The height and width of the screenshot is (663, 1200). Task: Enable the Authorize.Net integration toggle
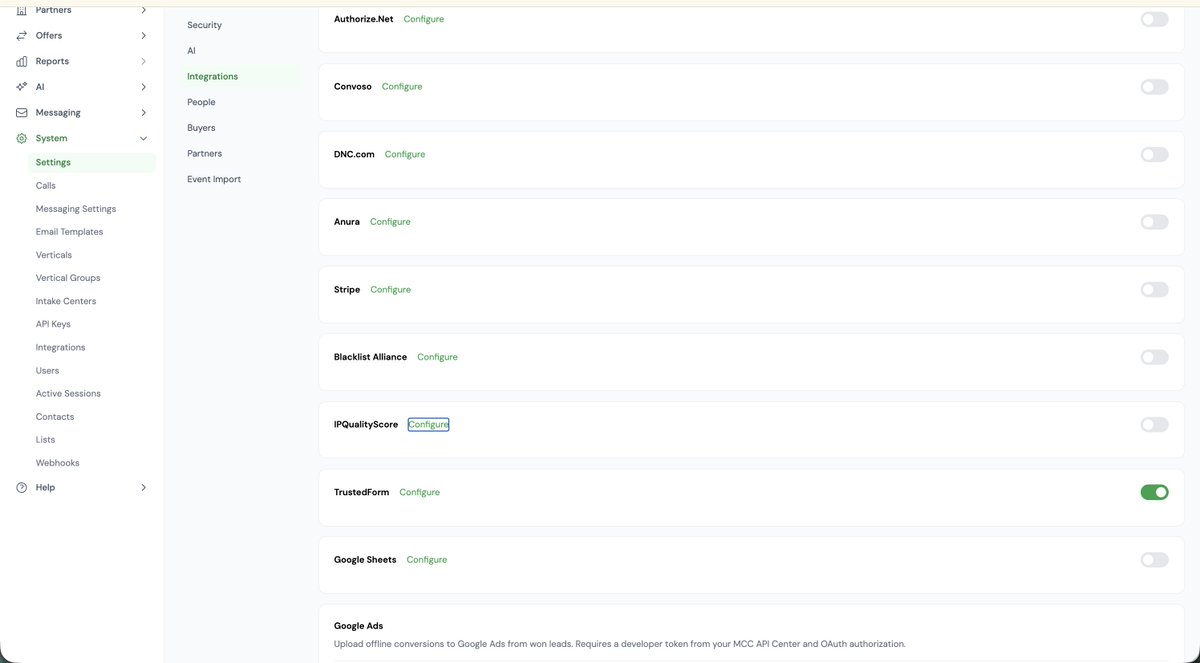(x=1154, y=19)
